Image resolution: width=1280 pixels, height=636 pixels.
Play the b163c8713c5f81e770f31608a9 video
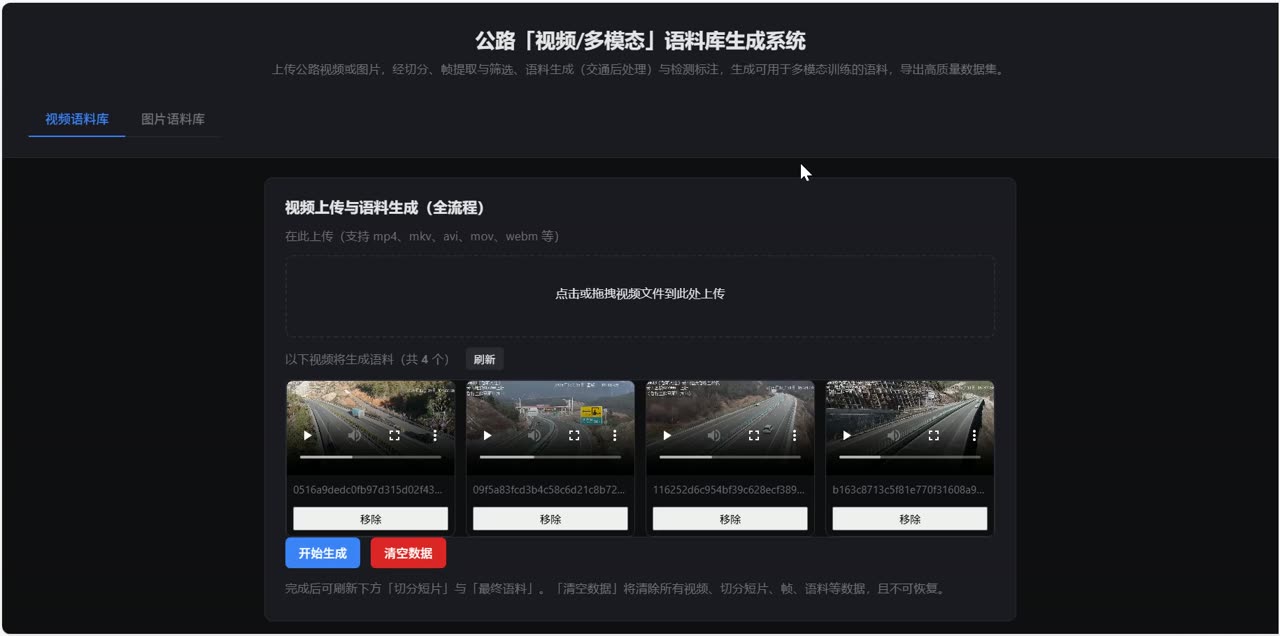click(847, 436)
